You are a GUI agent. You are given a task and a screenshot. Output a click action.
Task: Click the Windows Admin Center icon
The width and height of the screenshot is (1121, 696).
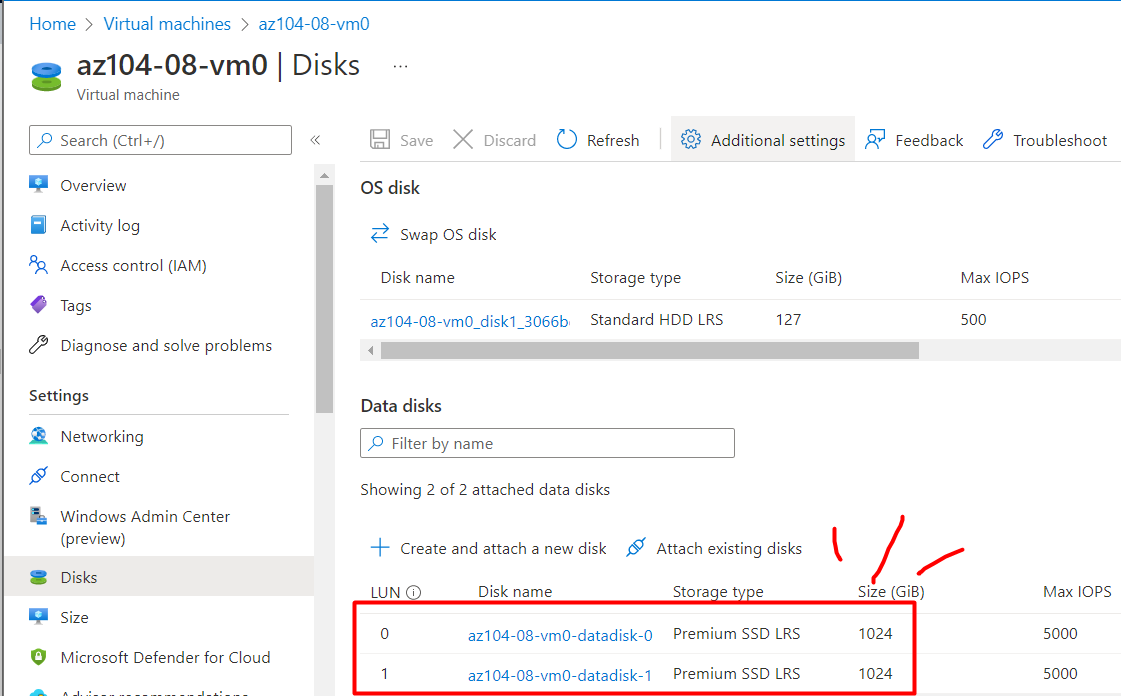coord(39,516)
